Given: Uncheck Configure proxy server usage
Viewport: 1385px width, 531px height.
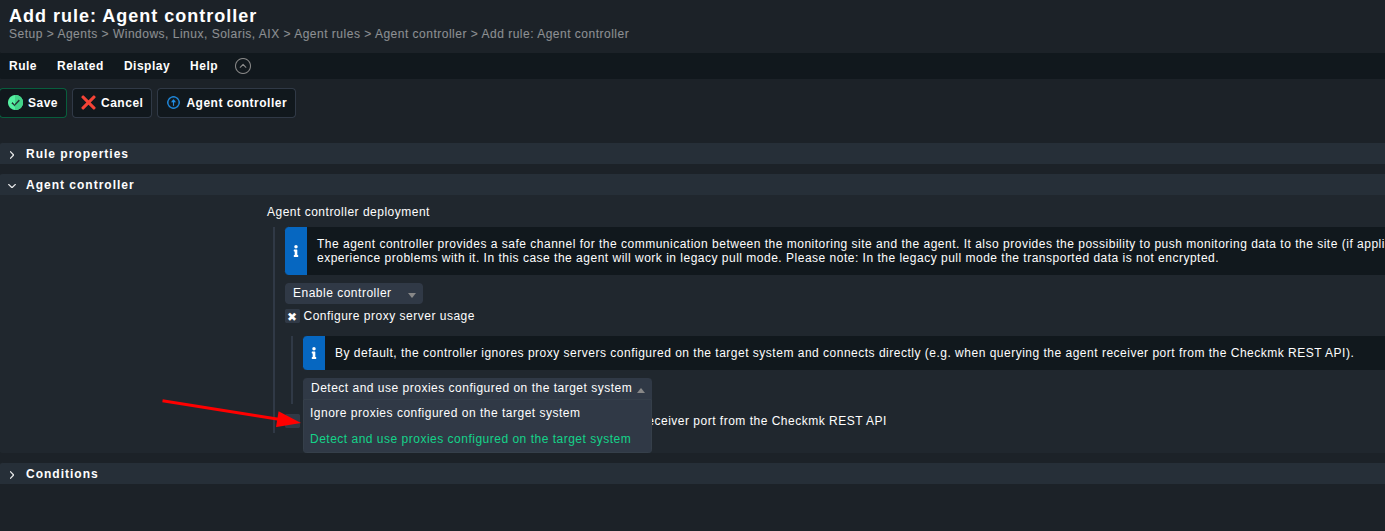Looking at the screenshot, I should 292,316.
